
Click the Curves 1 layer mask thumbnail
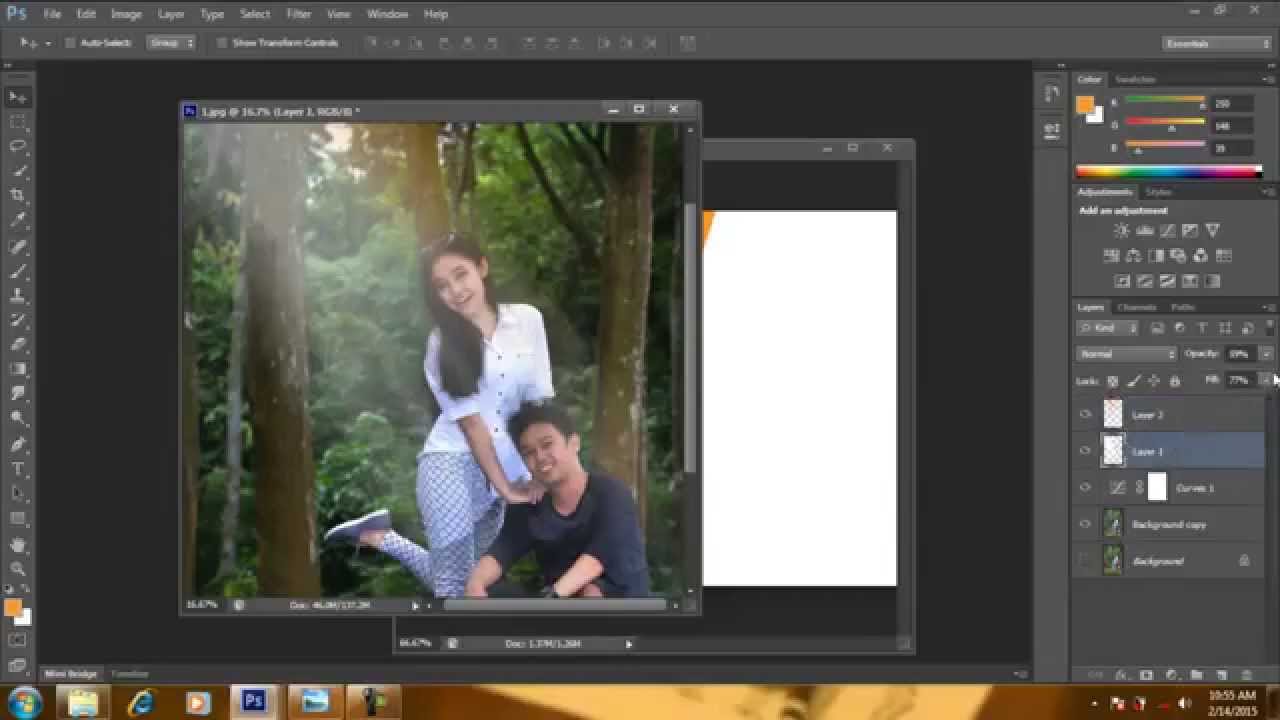[1157, 488]
